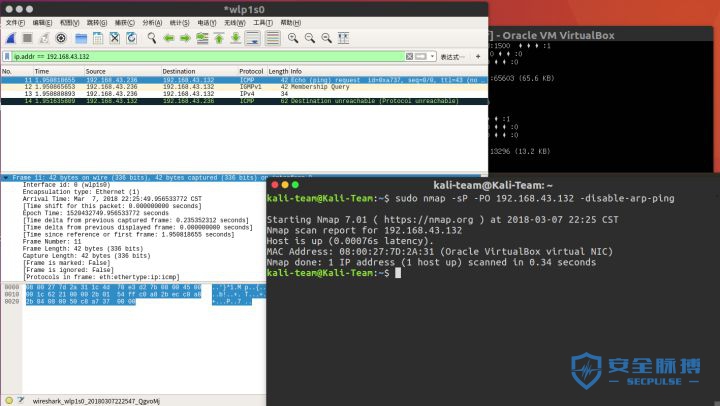Select packet 13 IPv4 row
The width and height of the screenshot is (720, 406).
pos(244,94)
